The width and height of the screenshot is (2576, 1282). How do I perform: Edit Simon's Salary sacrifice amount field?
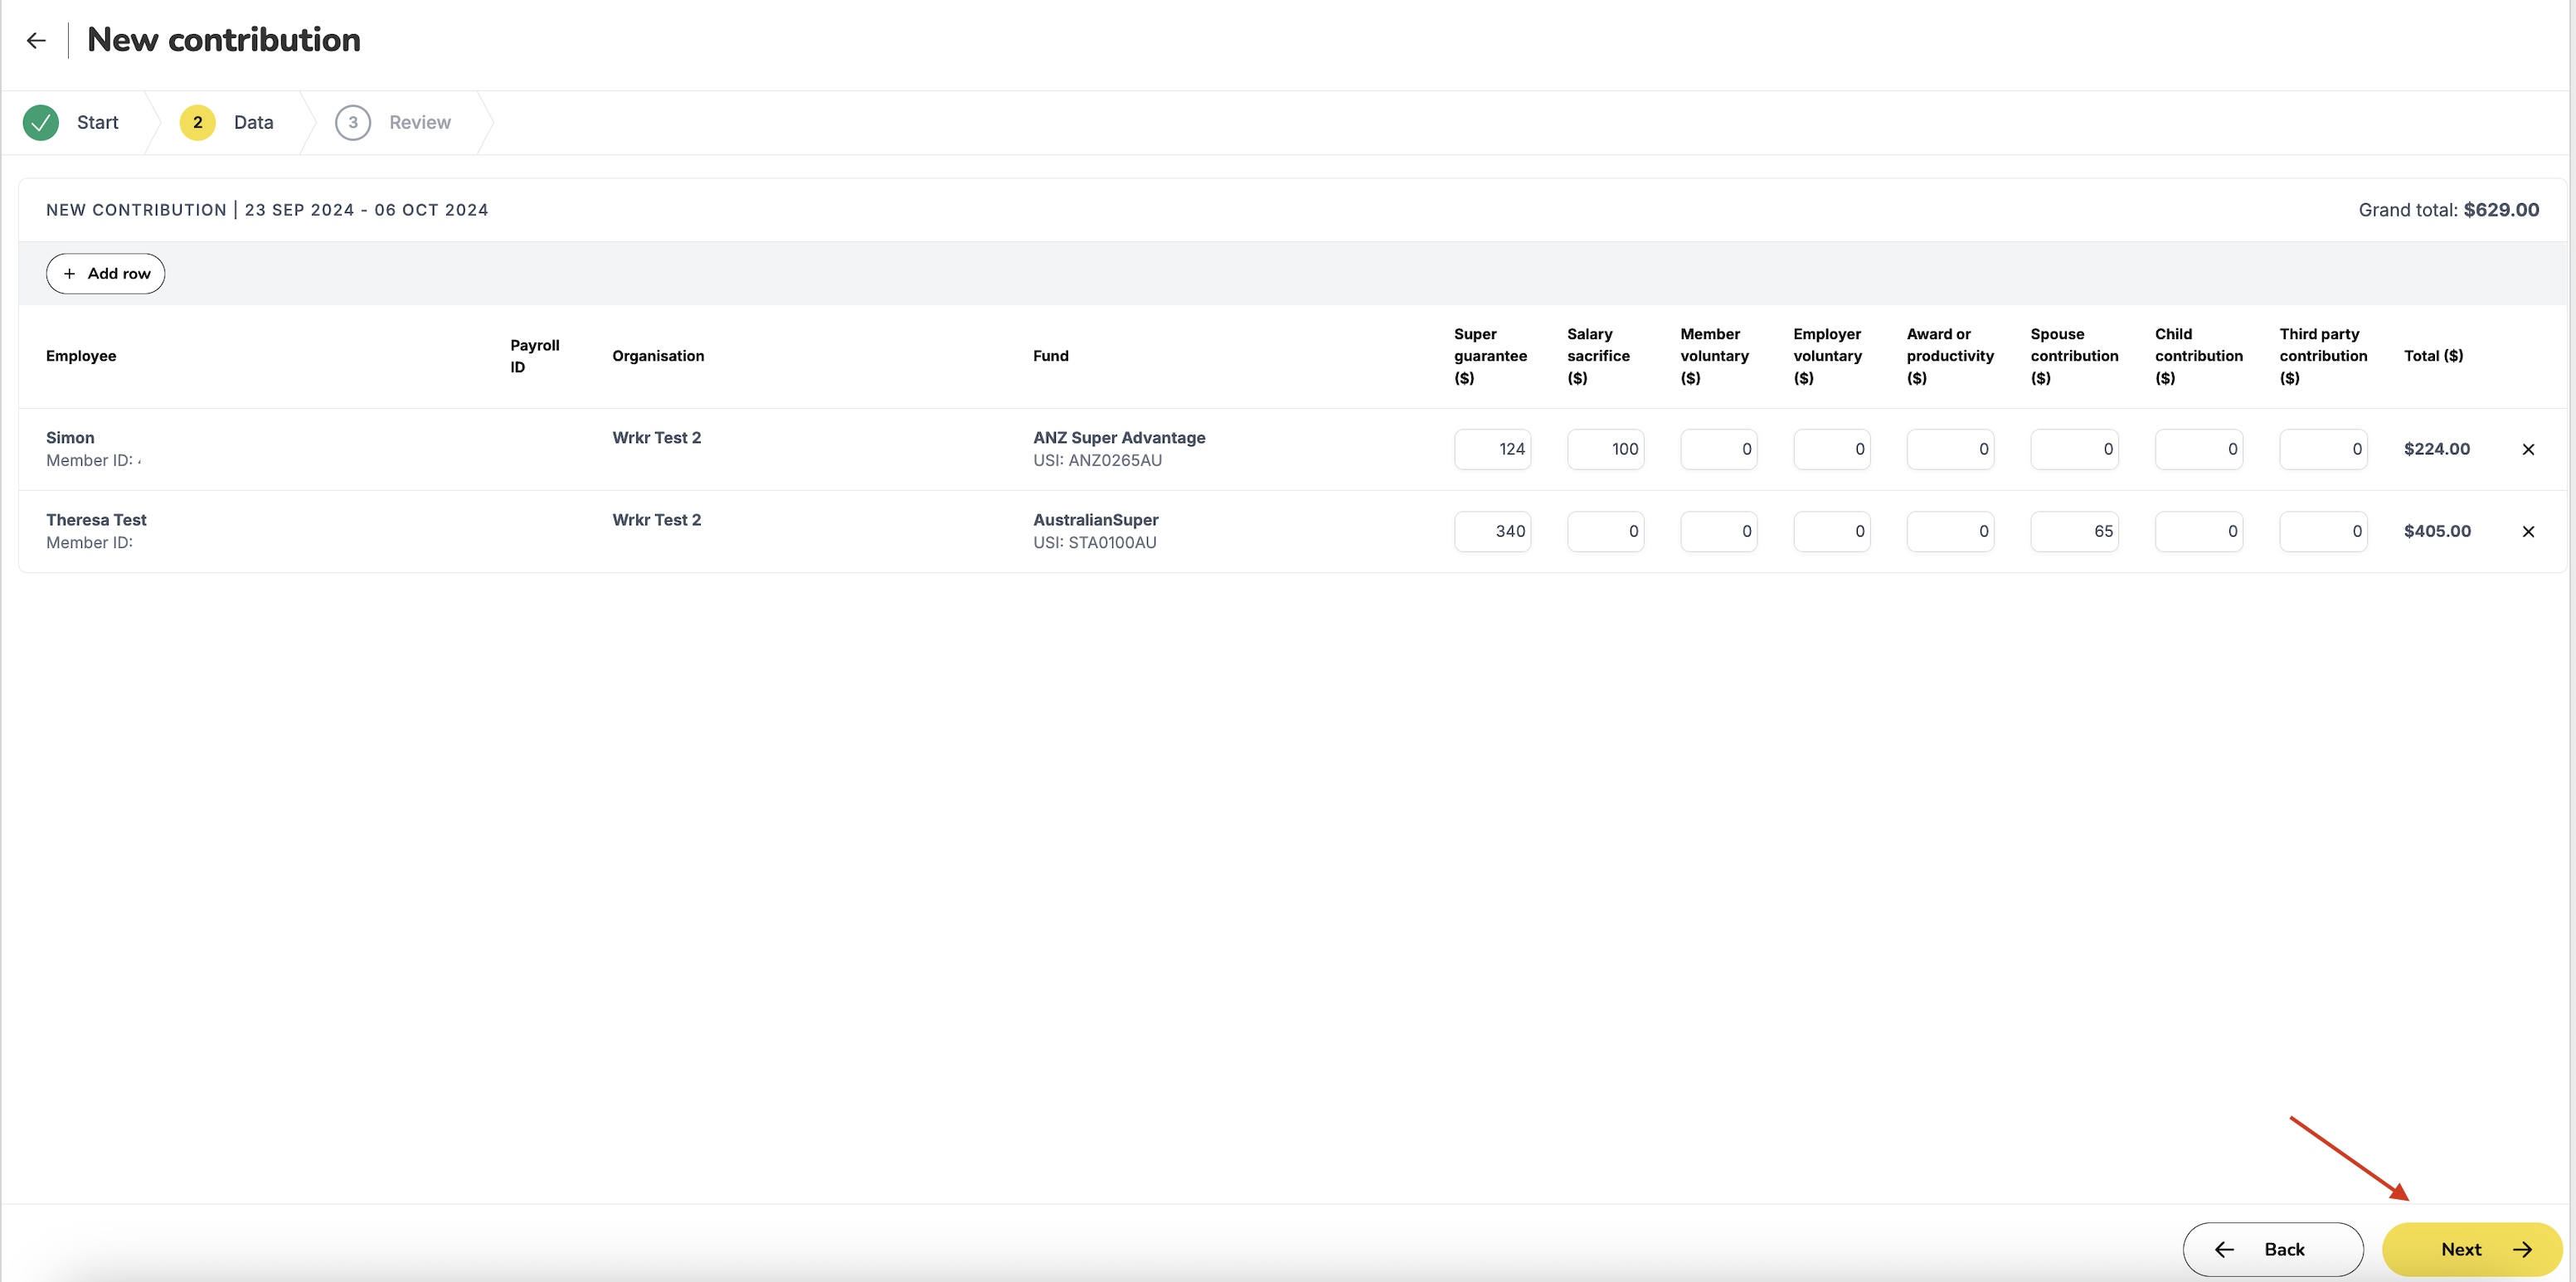click(1605, 449)
